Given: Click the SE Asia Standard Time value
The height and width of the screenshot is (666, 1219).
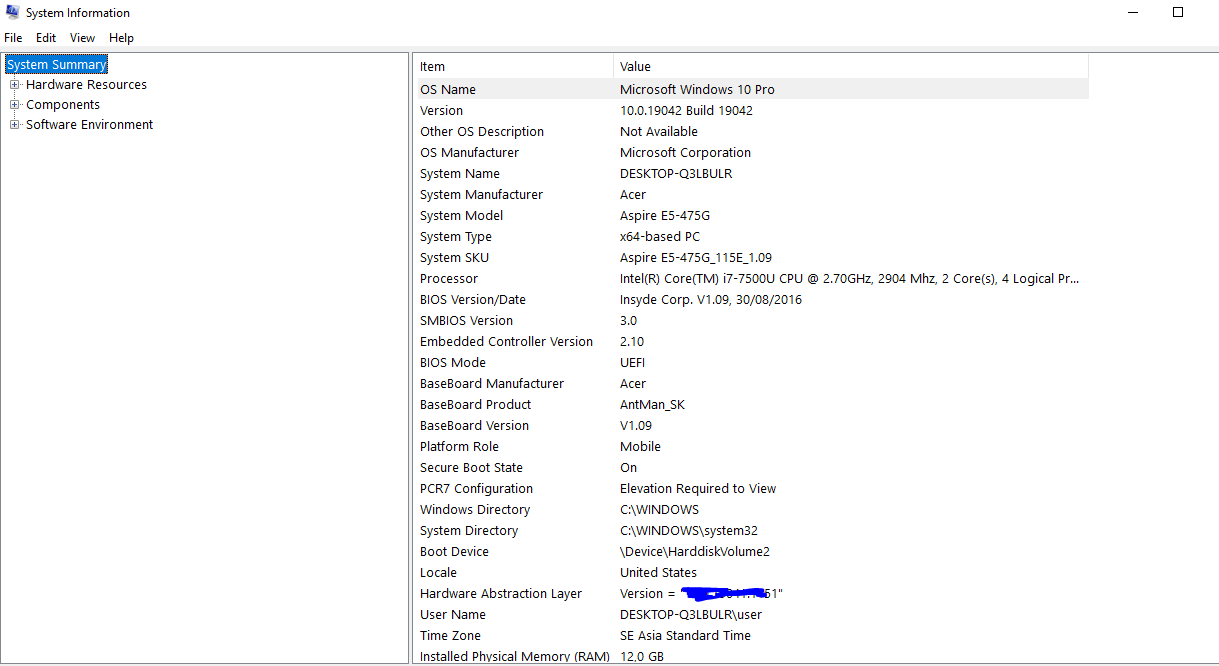Looking at the screenshot, I should [685, 636].
